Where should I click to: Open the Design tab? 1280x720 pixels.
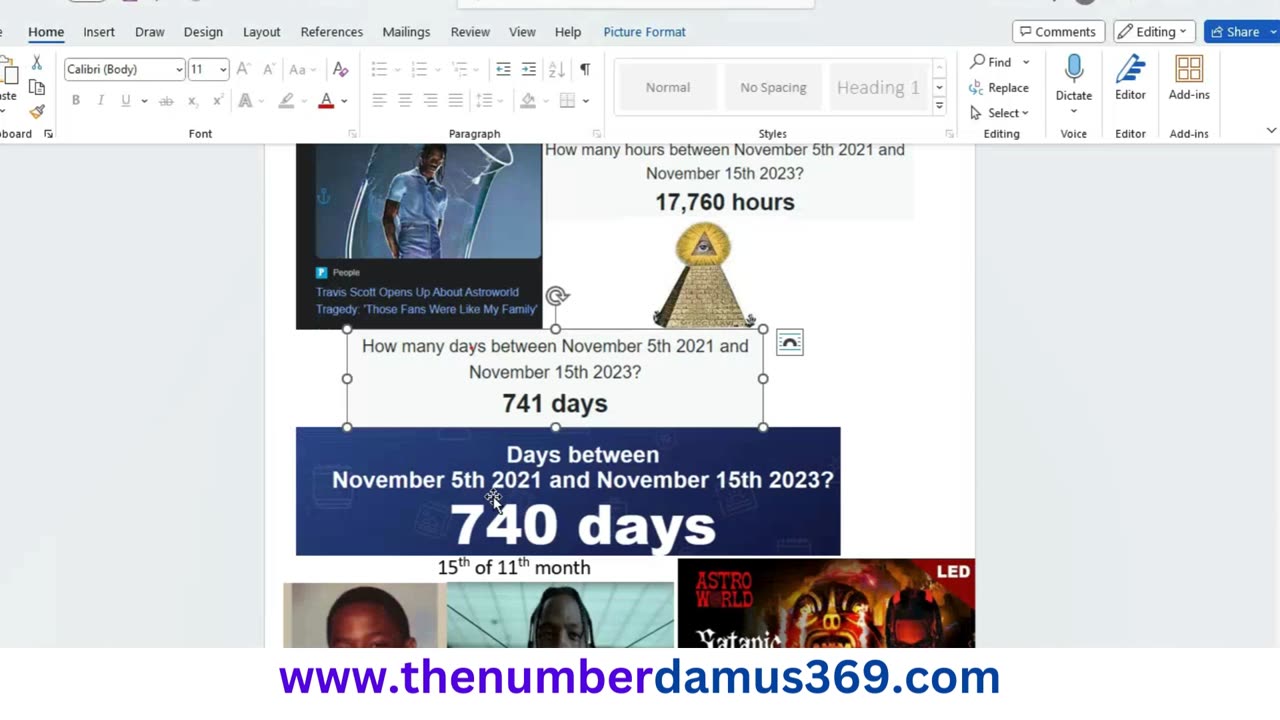(203, 32)
